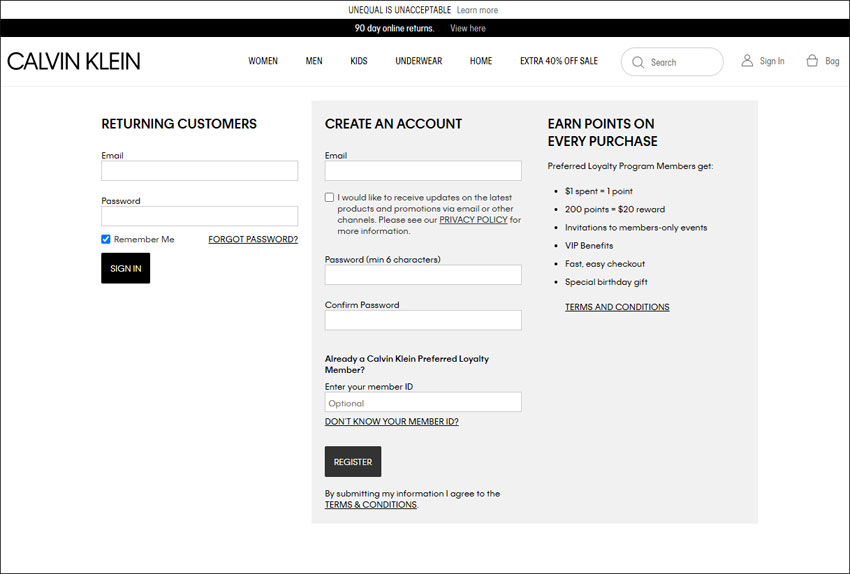Open the Underwear menu
This screenshot has width=850, height=574.
418,61
